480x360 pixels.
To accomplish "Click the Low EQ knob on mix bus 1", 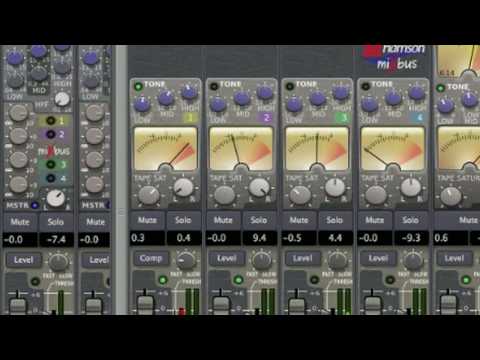I will coord(142,103).
